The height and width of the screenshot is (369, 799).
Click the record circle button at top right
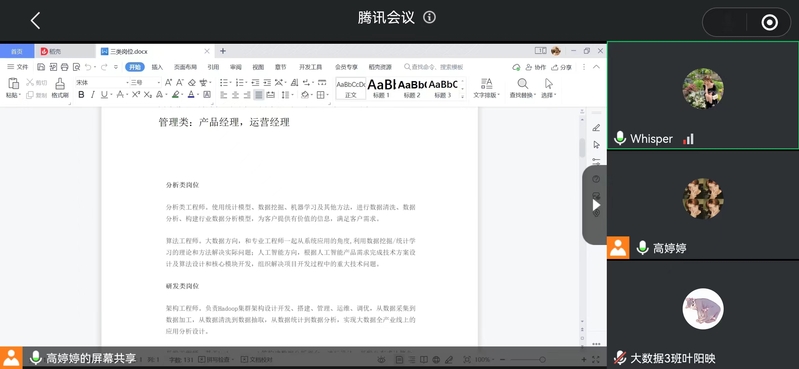pyautogui.click(x=769, y=22)
